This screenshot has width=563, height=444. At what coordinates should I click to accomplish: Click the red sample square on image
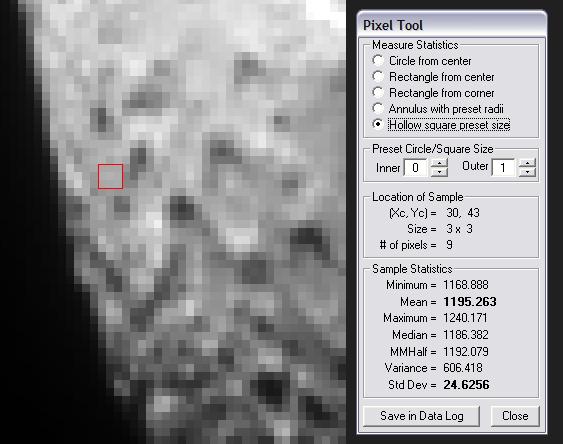pos(111,176)
